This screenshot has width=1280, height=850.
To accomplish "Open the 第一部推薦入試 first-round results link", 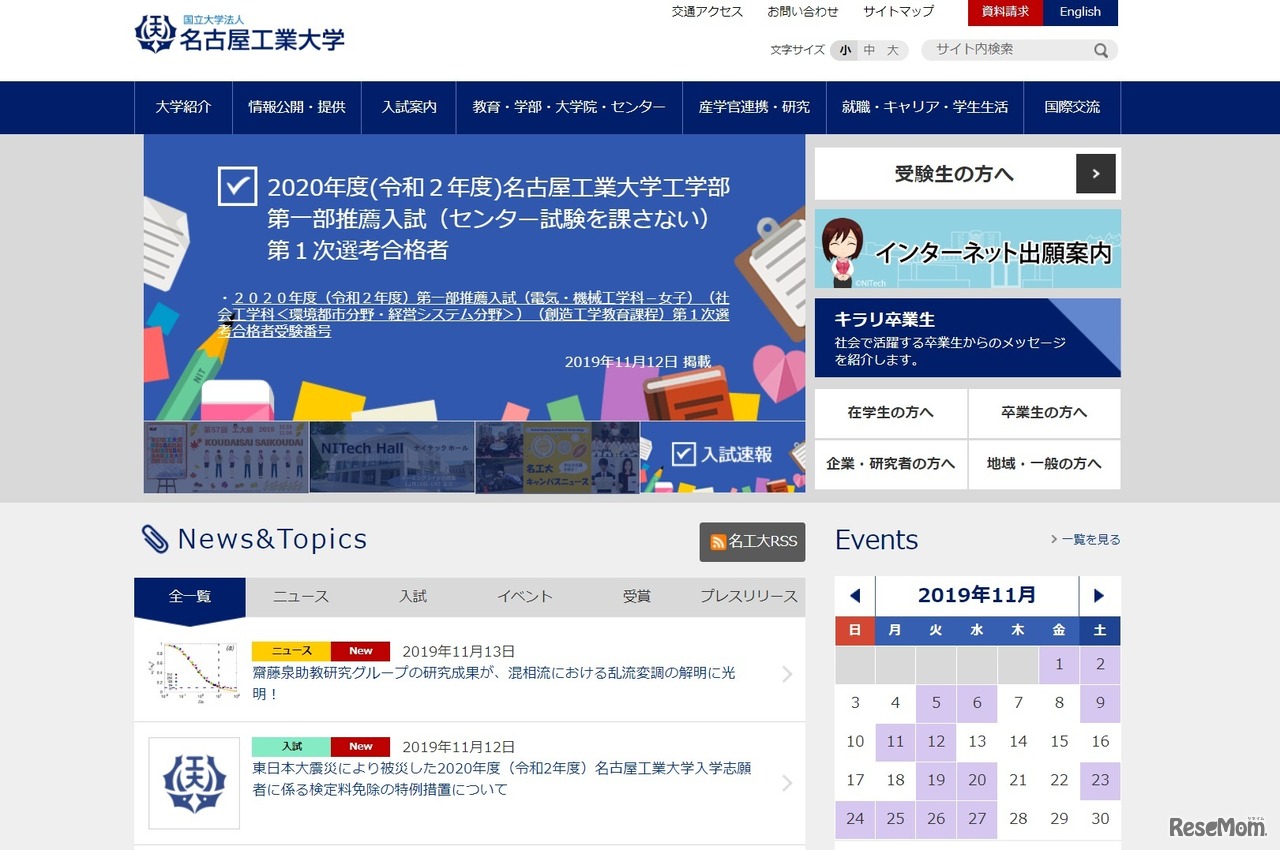I will 474,315.
